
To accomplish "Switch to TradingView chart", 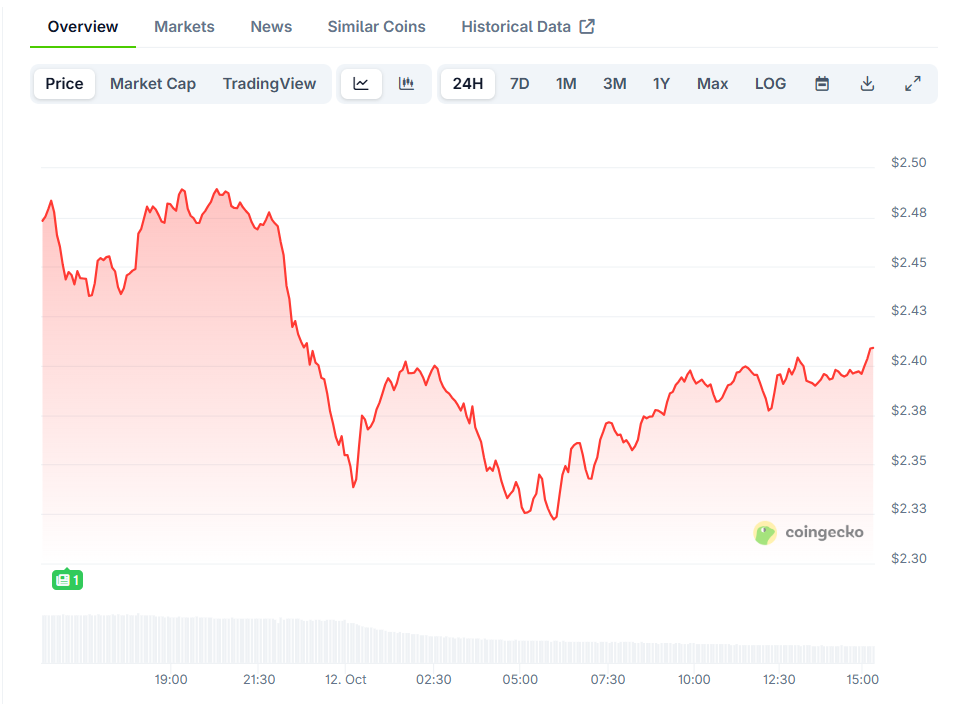I will coord(269,84).
